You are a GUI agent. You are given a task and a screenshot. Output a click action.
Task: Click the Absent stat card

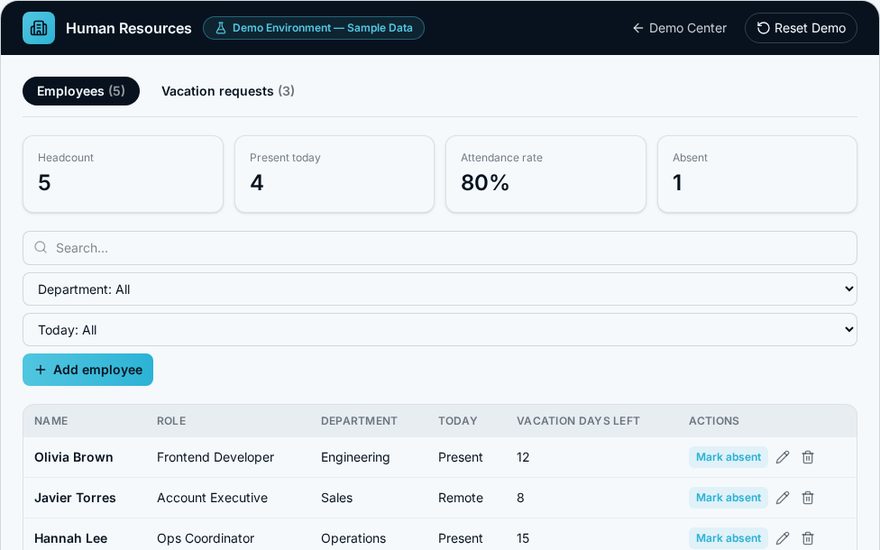(757, 174)
